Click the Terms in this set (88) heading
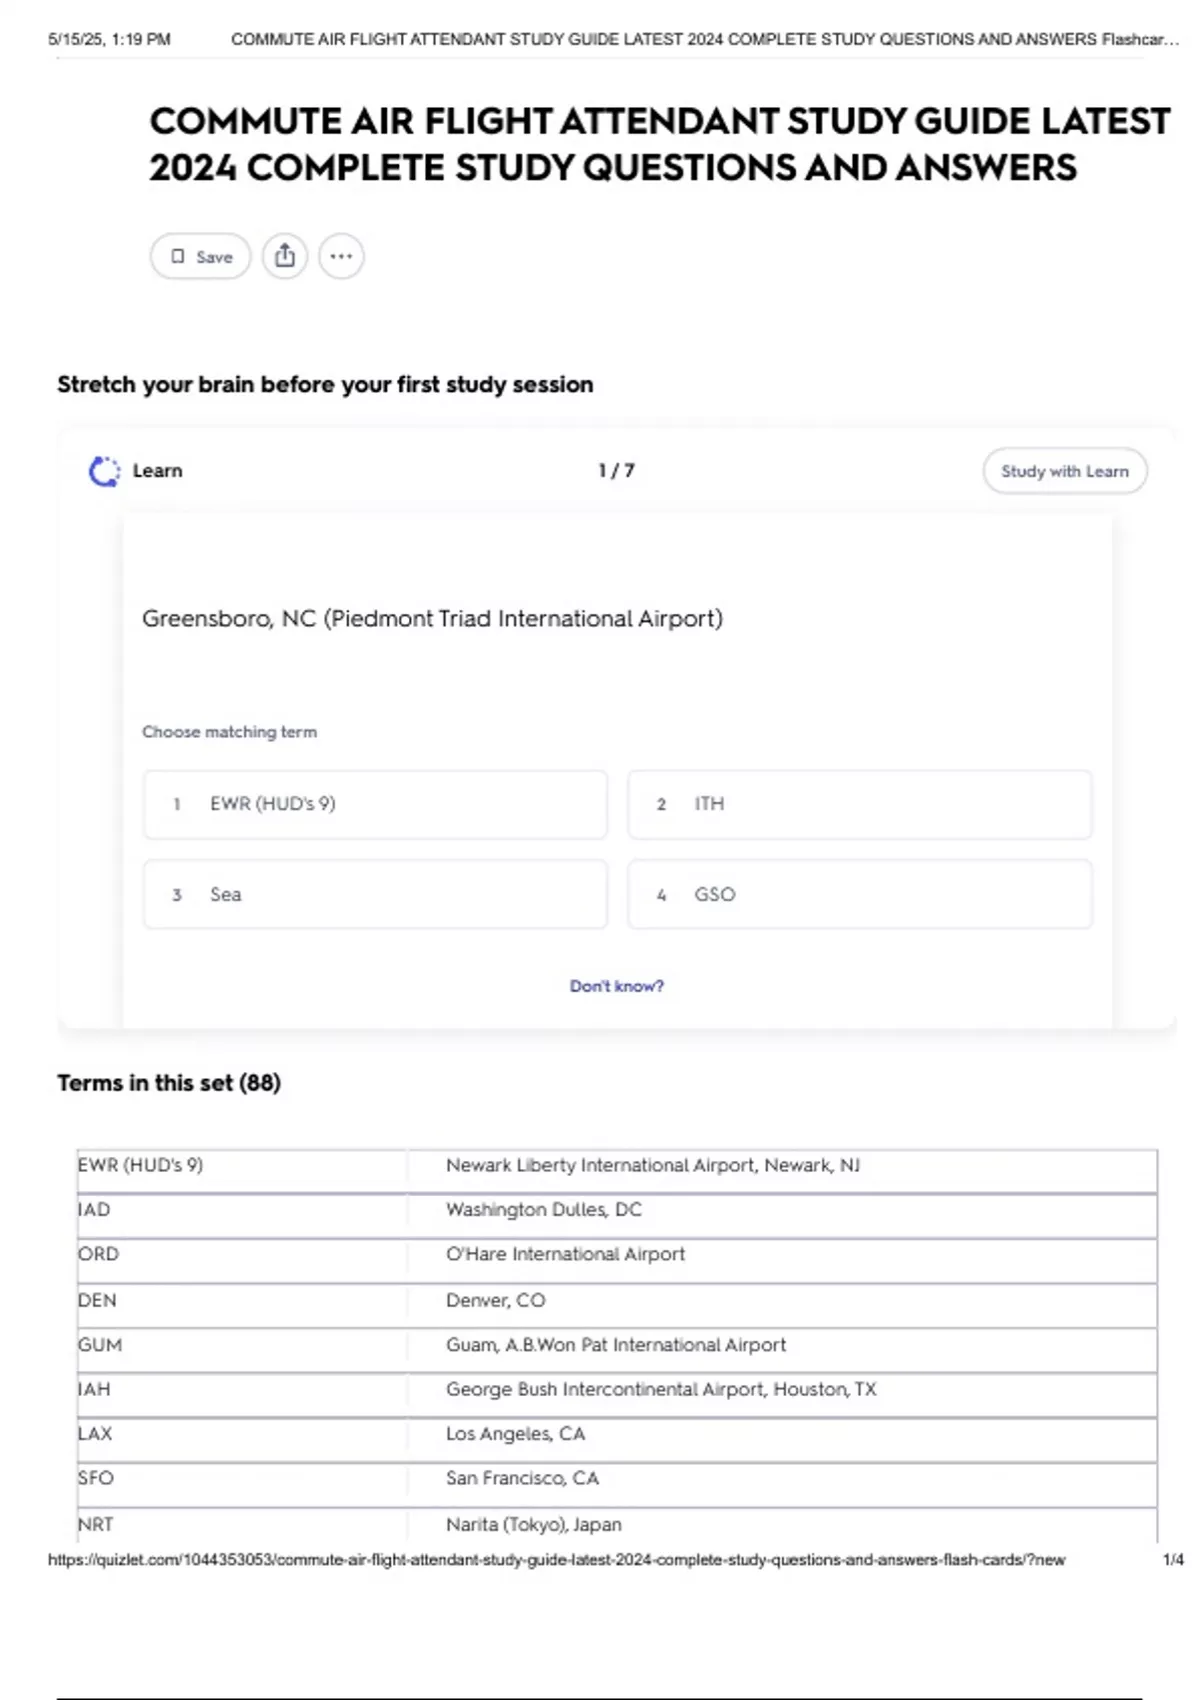The height and width of the screenshot is (1700, 1200). pos(169,1083)
